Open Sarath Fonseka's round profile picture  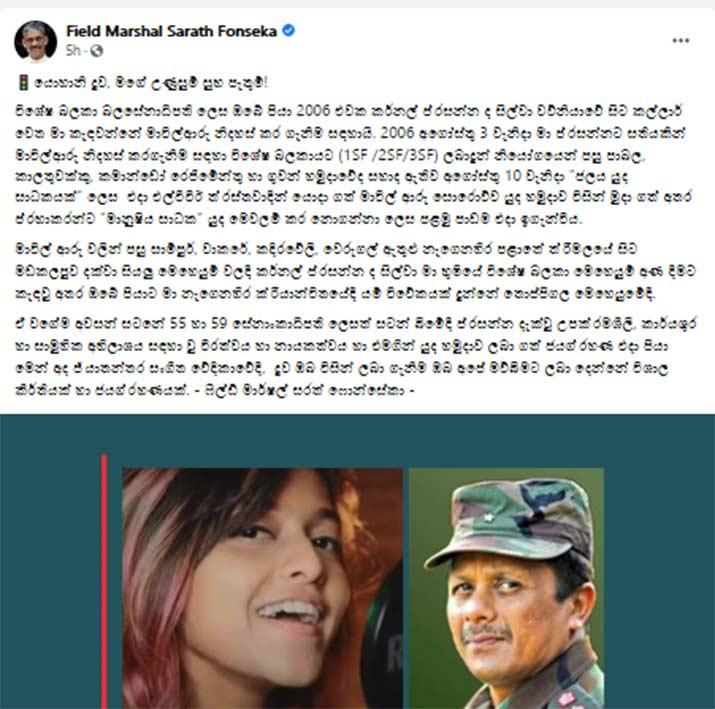click(x=36, y=41)
